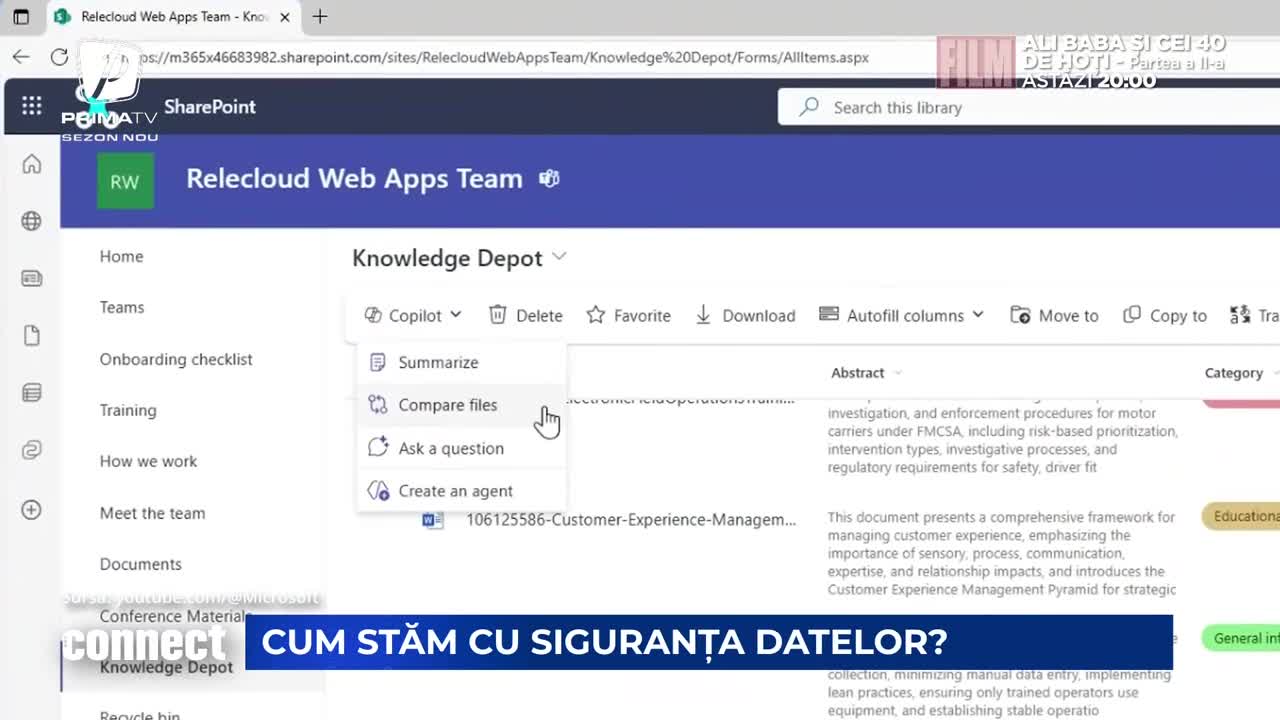Screen dimensions: 1280x720
Task: Open the lists icon in left rail
Action: pyautogui.click(x=31, y=393)
